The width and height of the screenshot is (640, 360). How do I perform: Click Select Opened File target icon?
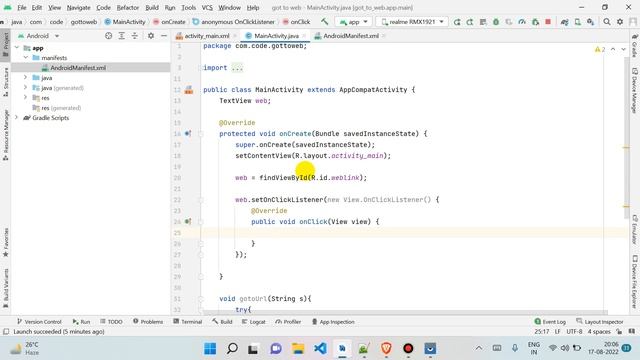point(109,36)
